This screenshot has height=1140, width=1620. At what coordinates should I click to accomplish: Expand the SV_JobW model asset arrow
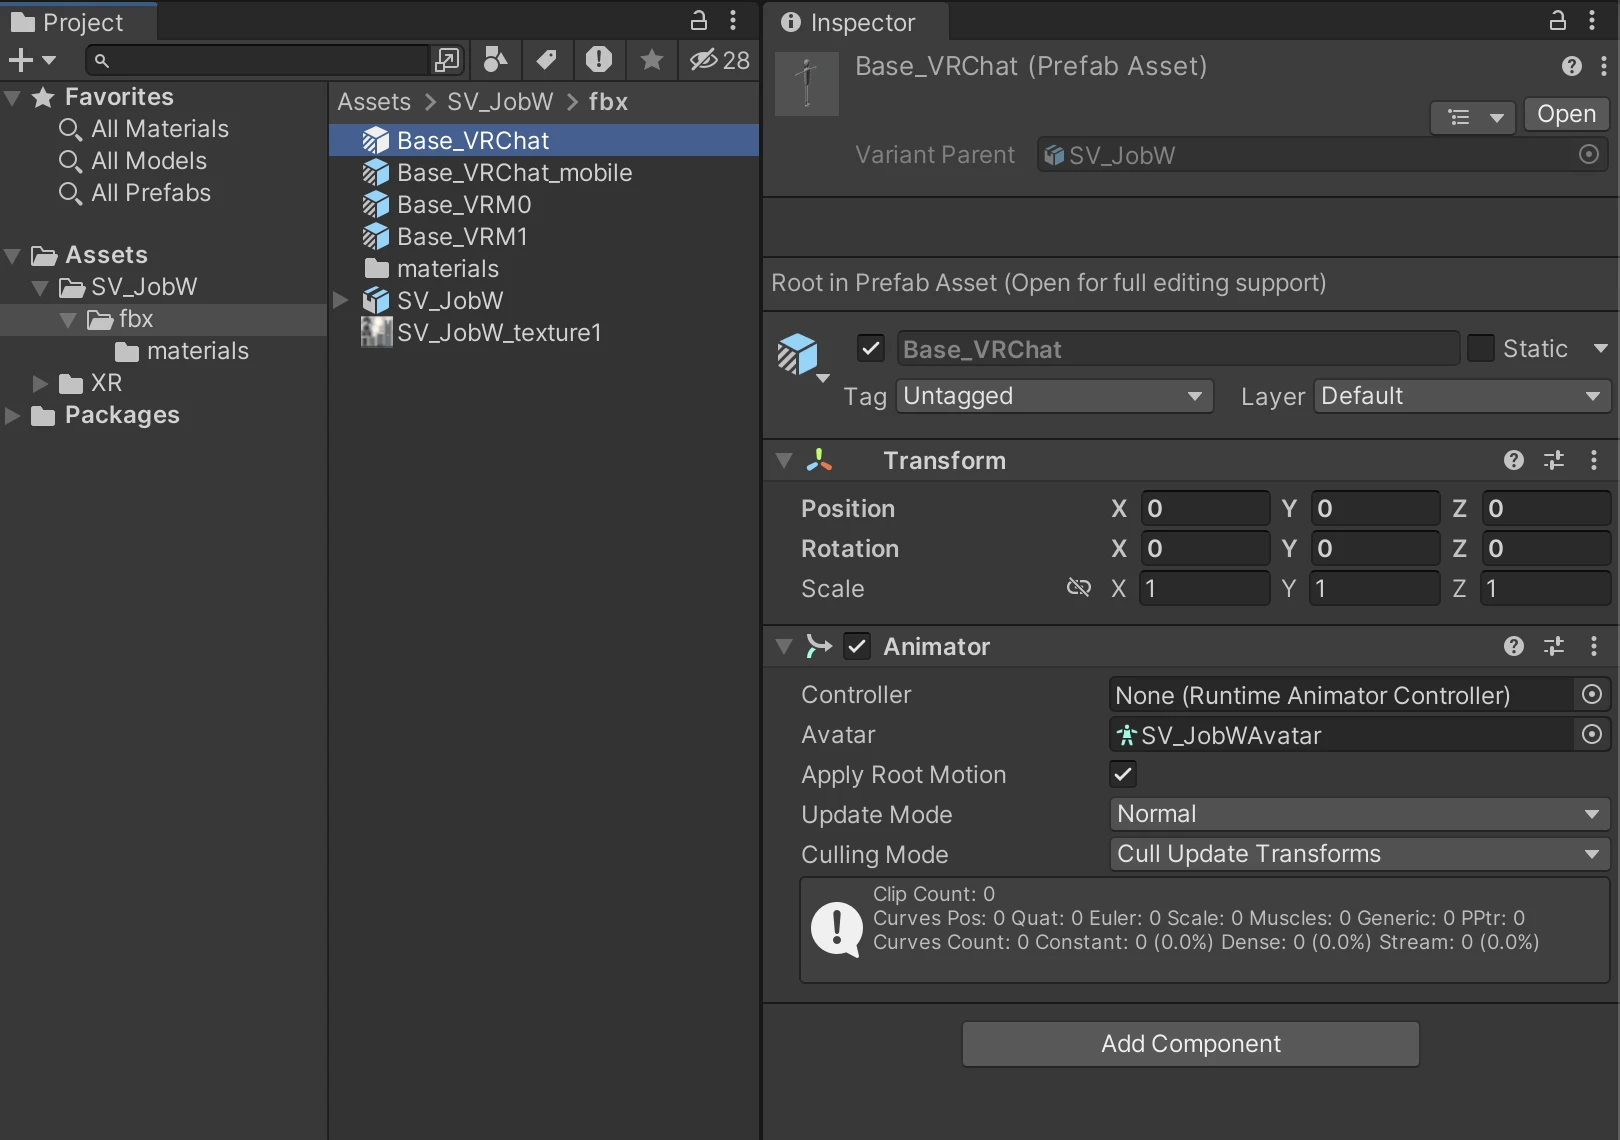[x=341, y=300]
